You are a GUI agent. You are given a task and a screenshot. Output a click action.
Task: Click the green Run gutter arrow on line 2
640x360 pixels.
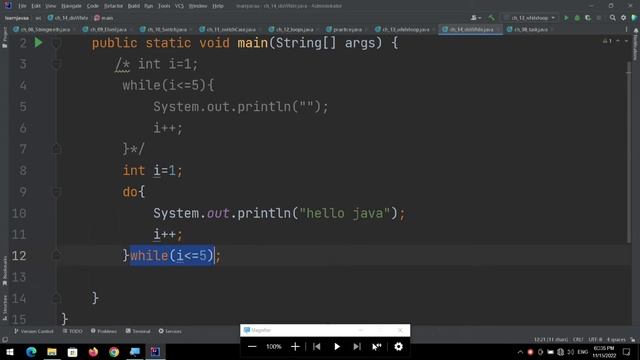pos(38,42)
